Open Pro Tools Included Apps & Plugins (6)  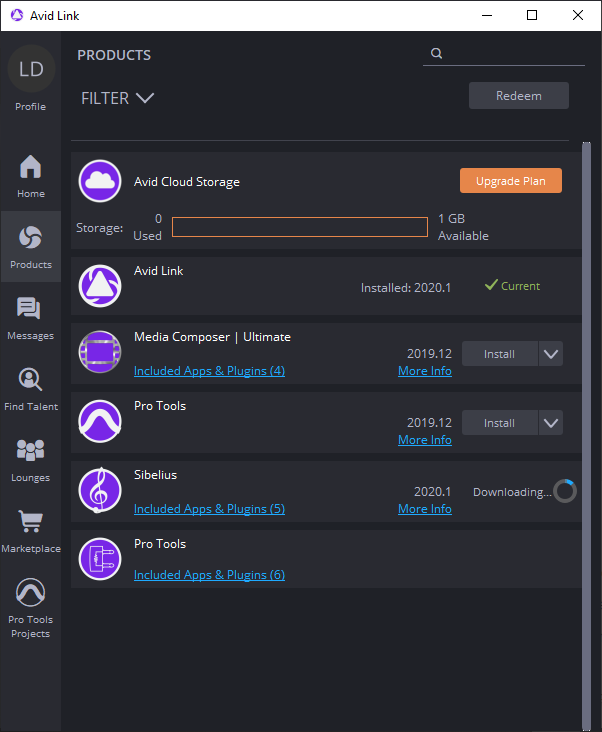click(209, 575)
